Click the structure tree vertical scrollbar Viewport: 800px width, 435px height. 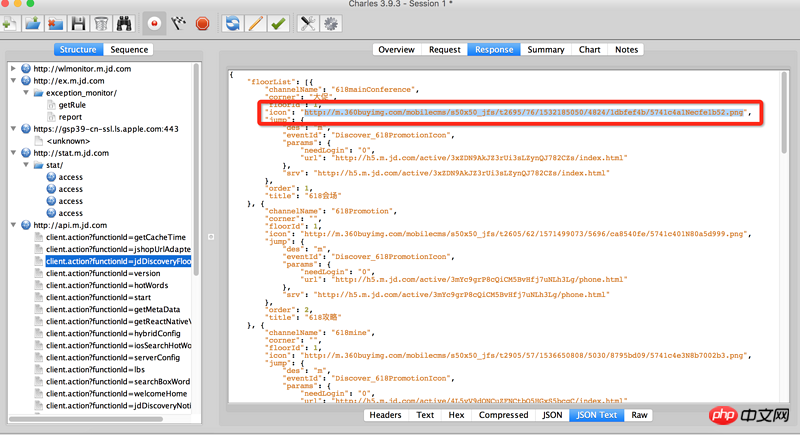pyautogui.click(x=196, y=168)
